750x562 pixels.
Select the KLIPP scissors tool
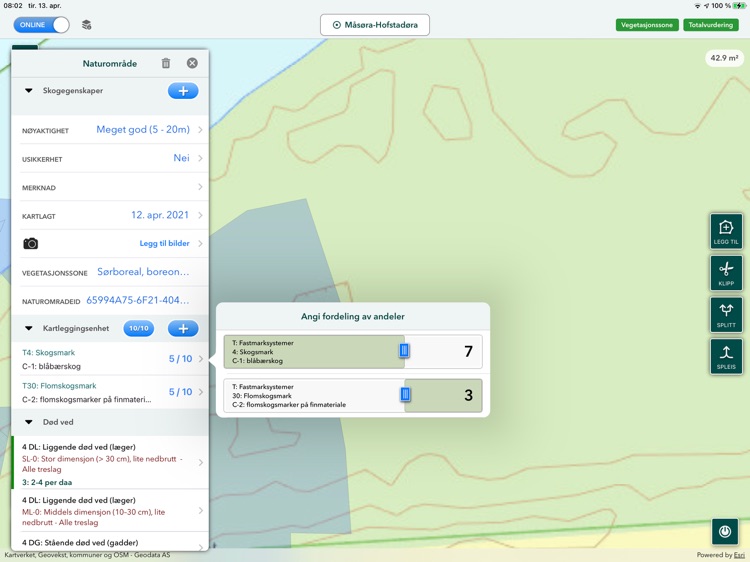726,273
